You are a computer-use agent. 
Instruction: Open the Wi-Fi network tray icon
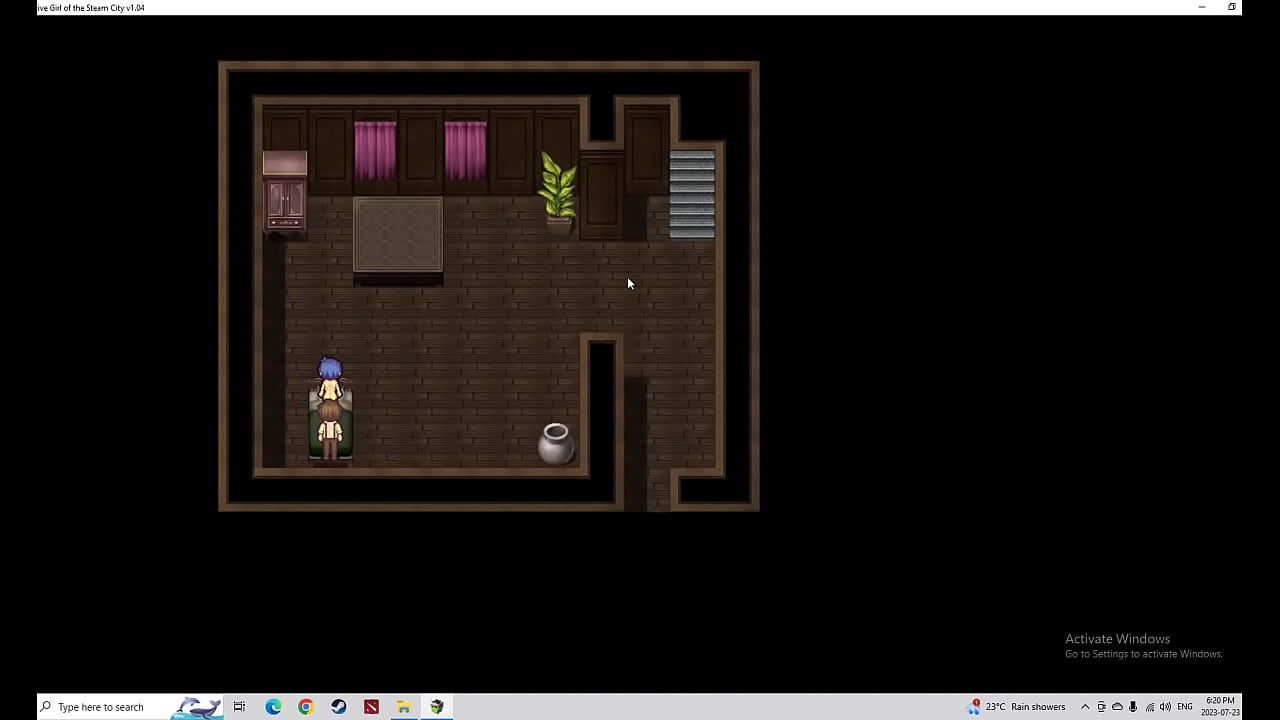(1149, 707)
